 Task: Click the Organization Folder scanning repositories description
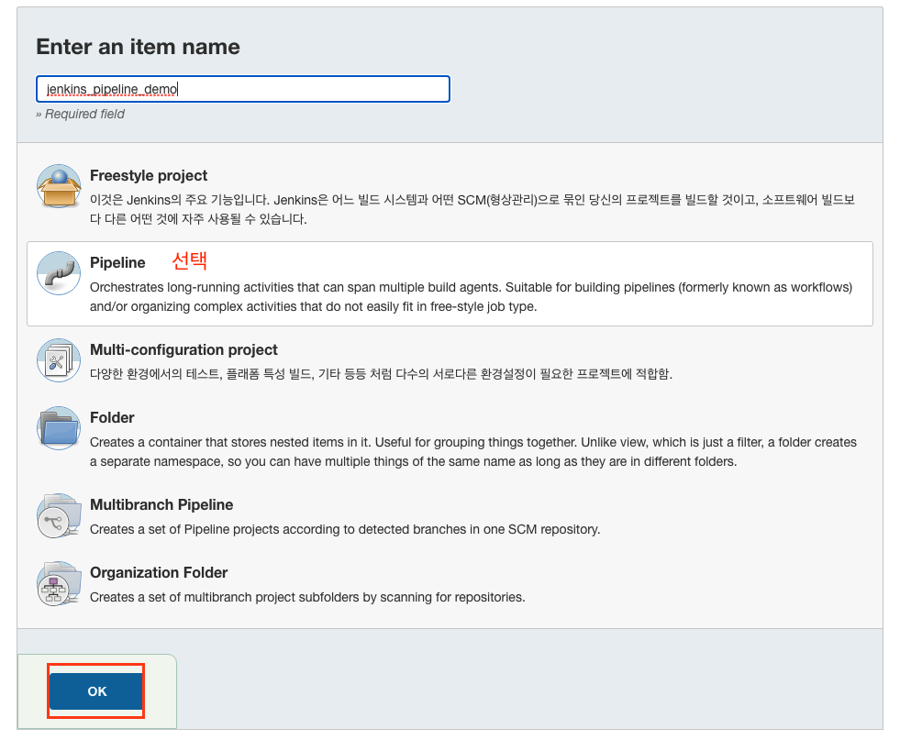tap(307, 597)
